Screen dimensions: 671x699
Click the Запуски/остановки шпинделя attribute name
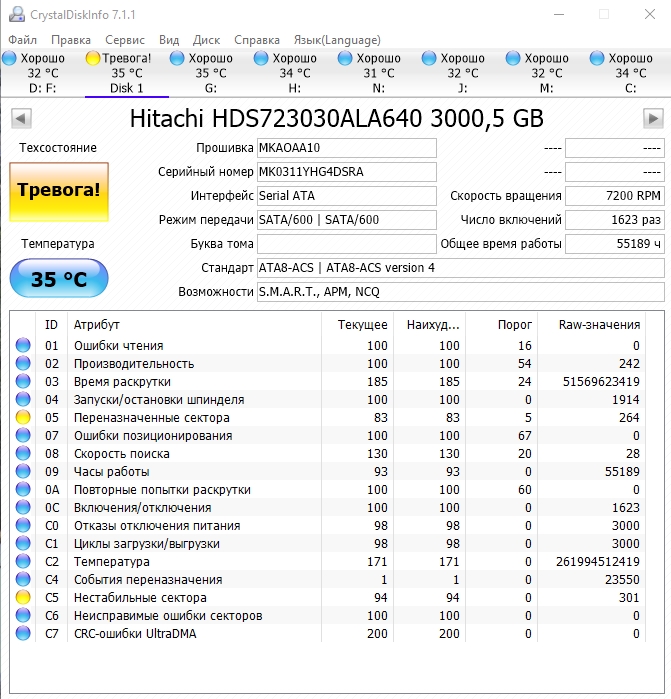point(159,400)
